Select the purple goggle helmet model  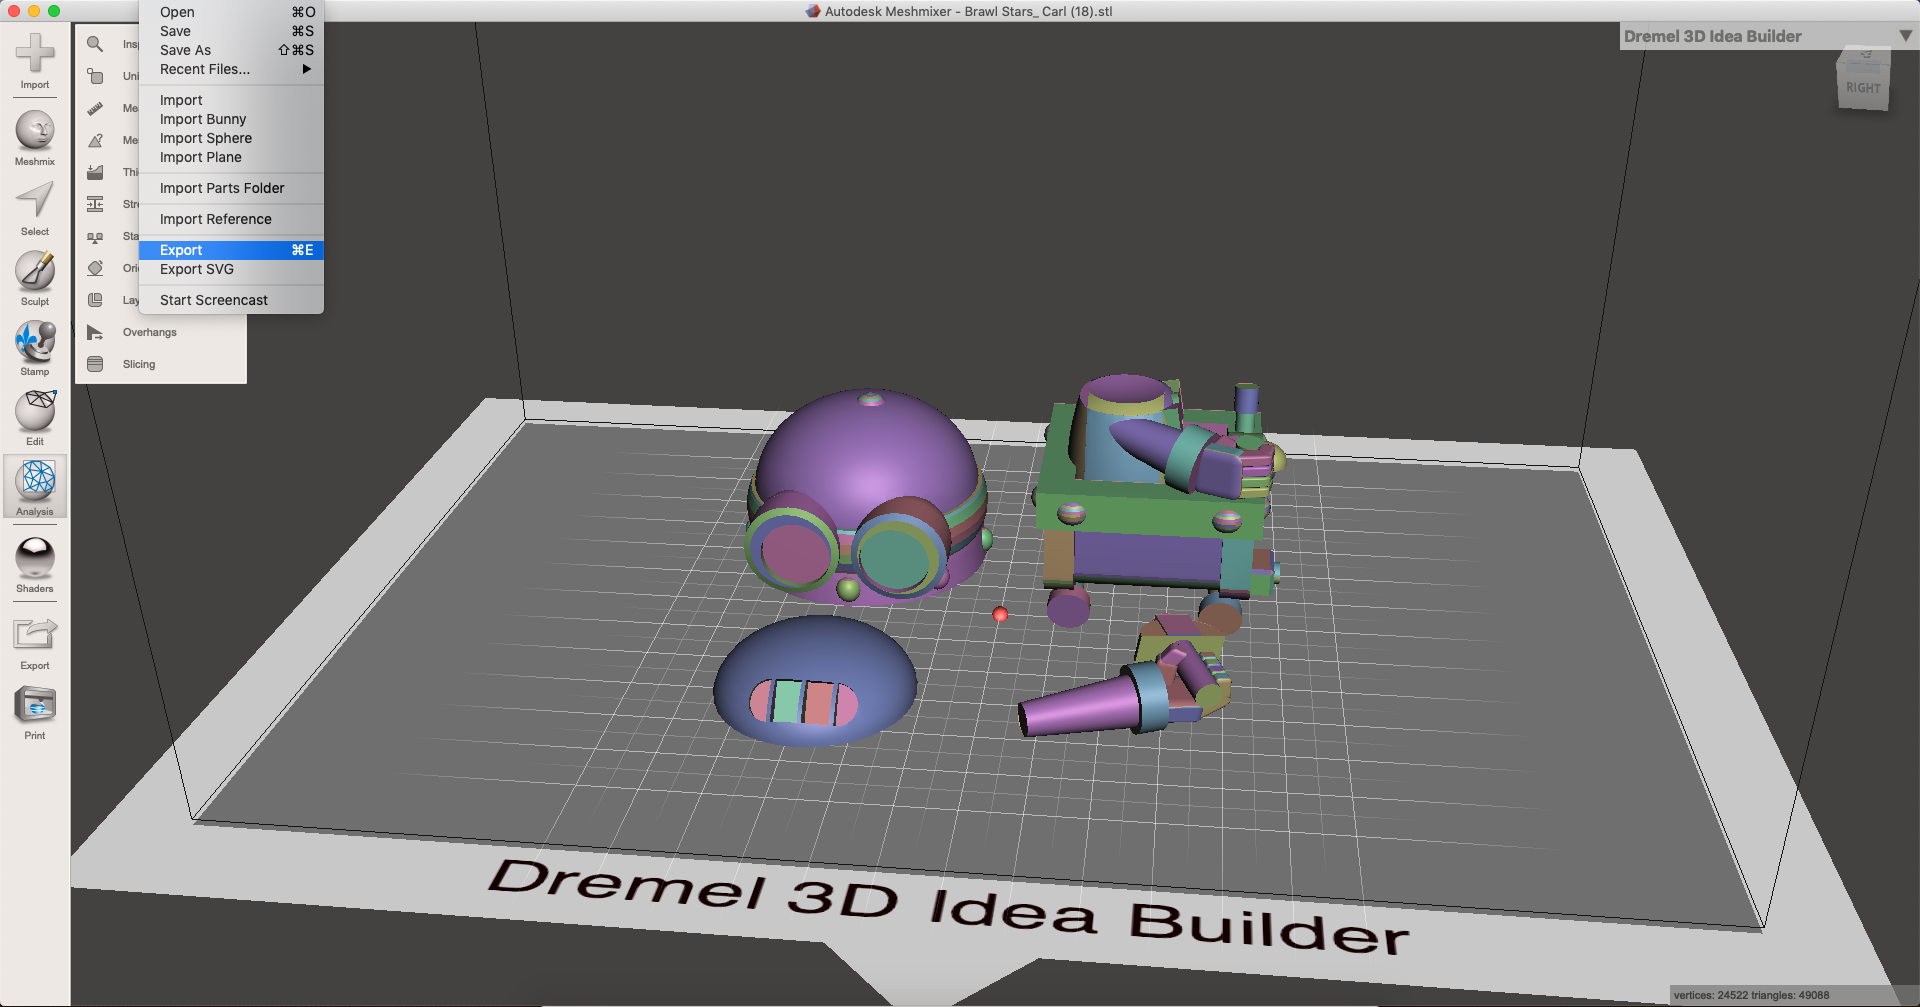pyautogui.click(x=866, y=497)
